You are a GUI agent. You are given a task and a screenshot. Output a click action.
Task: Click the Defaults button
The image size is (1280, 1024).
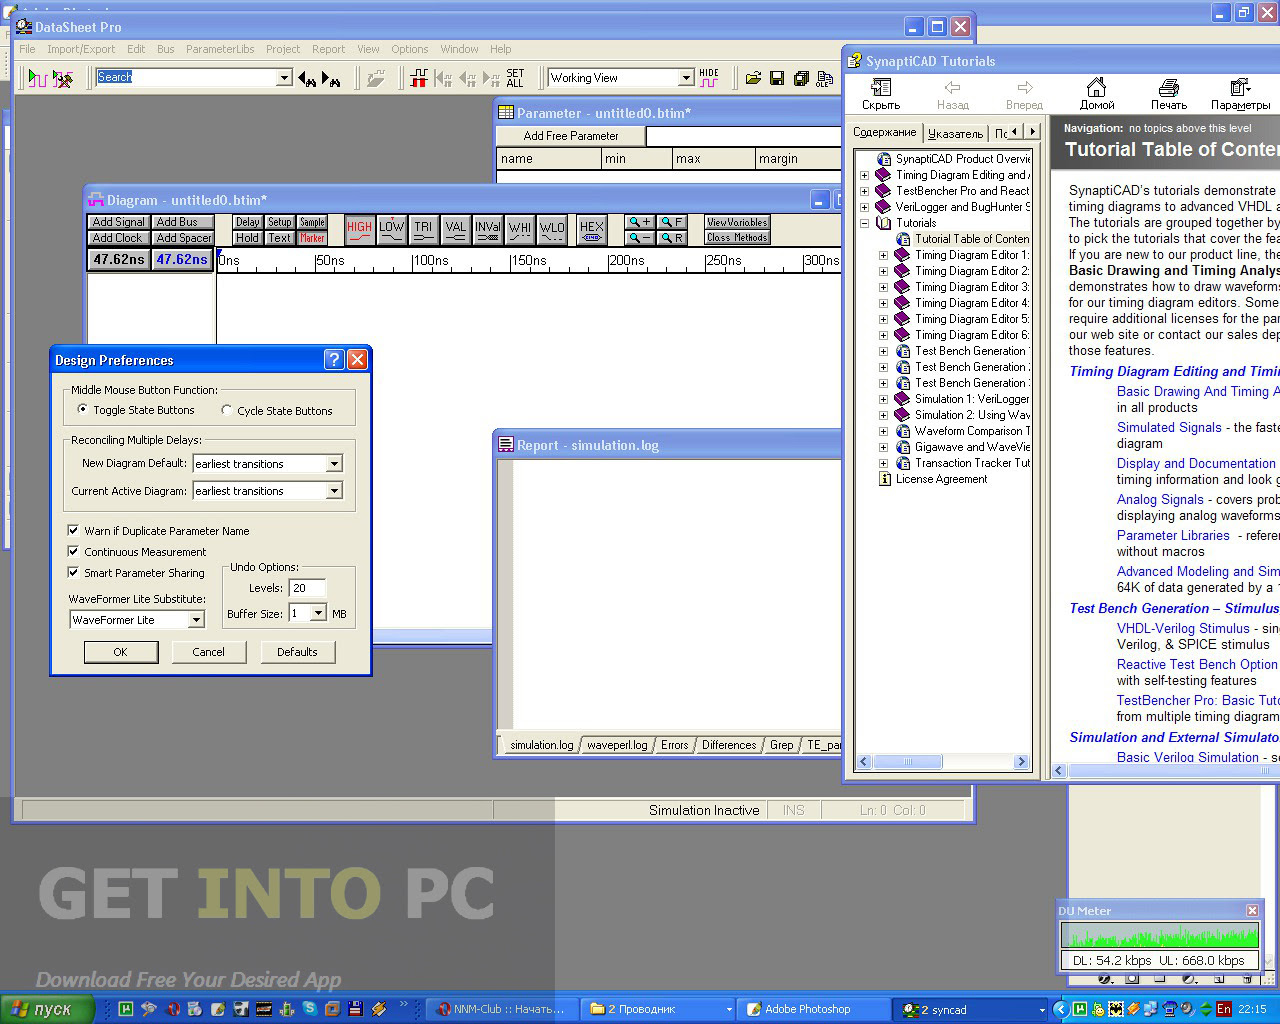(x=297, y=652)
